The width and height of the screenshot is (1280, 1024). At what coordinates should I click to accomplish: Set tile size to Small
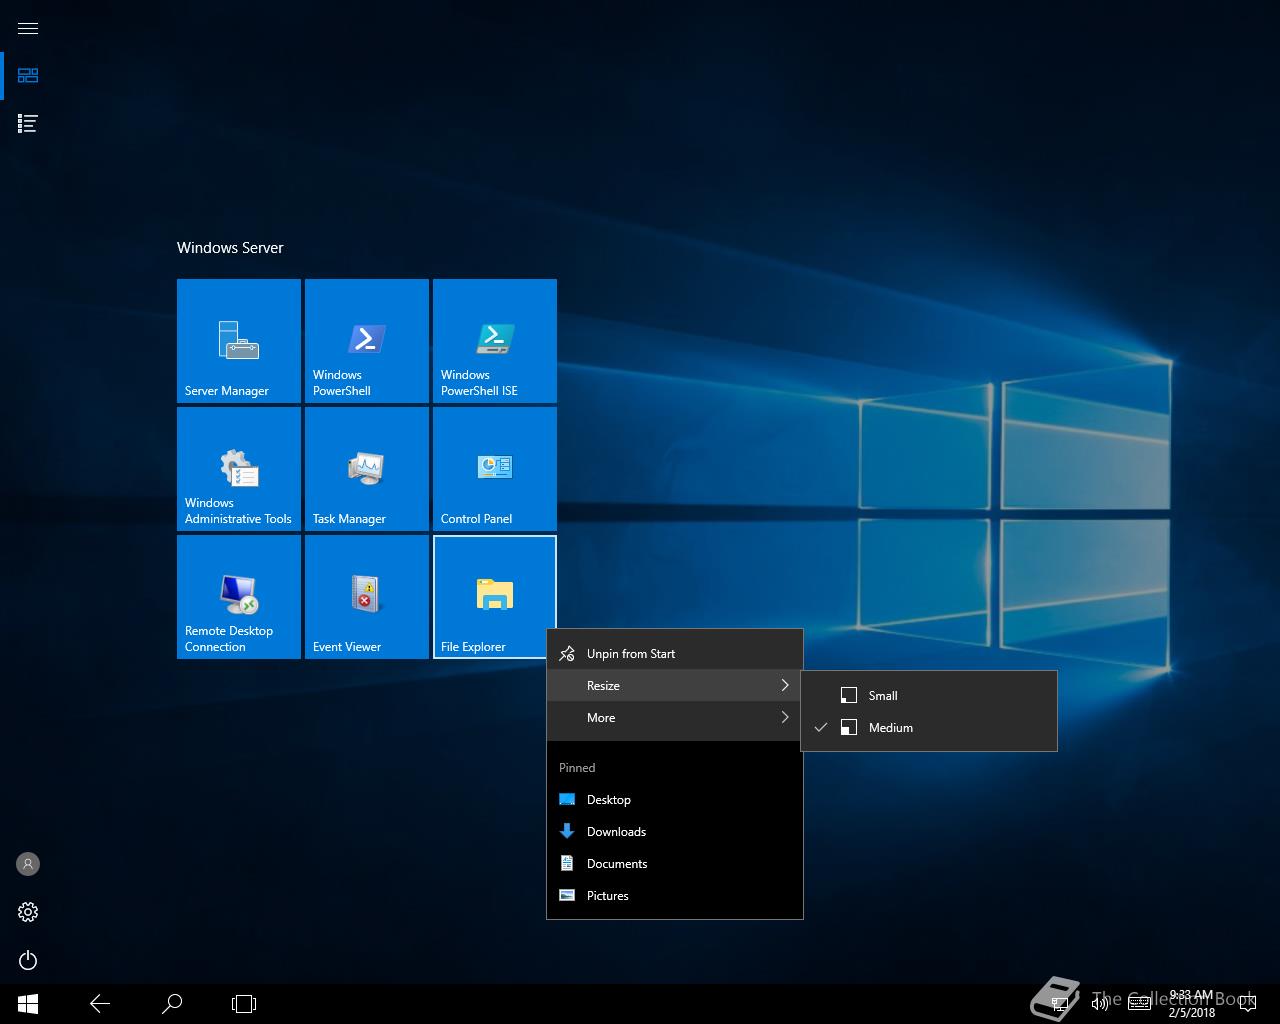coord(929,696)
